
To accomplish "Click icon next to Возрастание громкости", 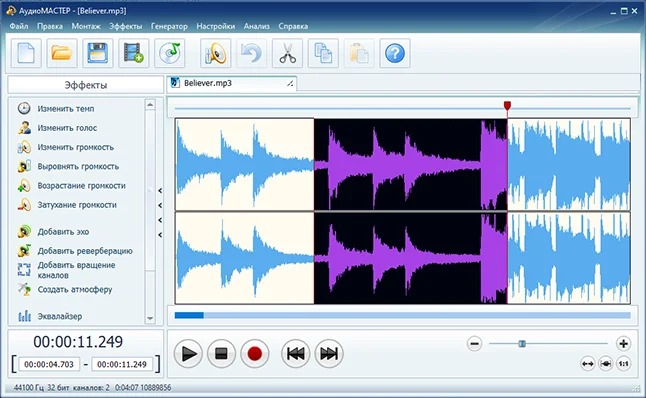I will (24, 185).
